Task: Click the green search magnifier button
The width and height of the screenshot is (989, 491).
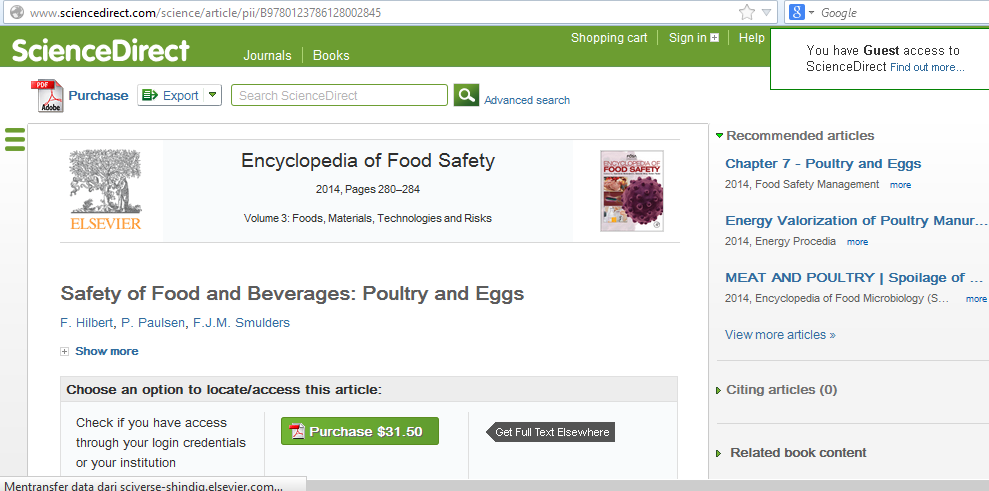Action: click(466, 95)
